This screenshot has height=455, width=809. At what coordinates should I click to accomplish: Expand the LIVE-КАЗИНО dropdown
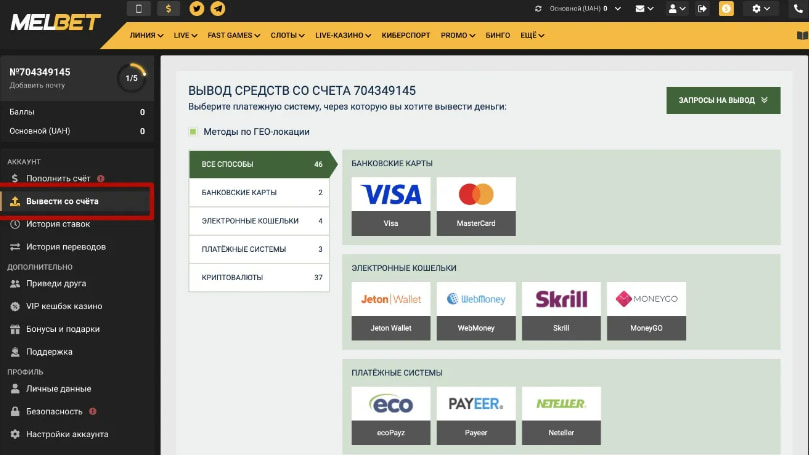point(343,35)
